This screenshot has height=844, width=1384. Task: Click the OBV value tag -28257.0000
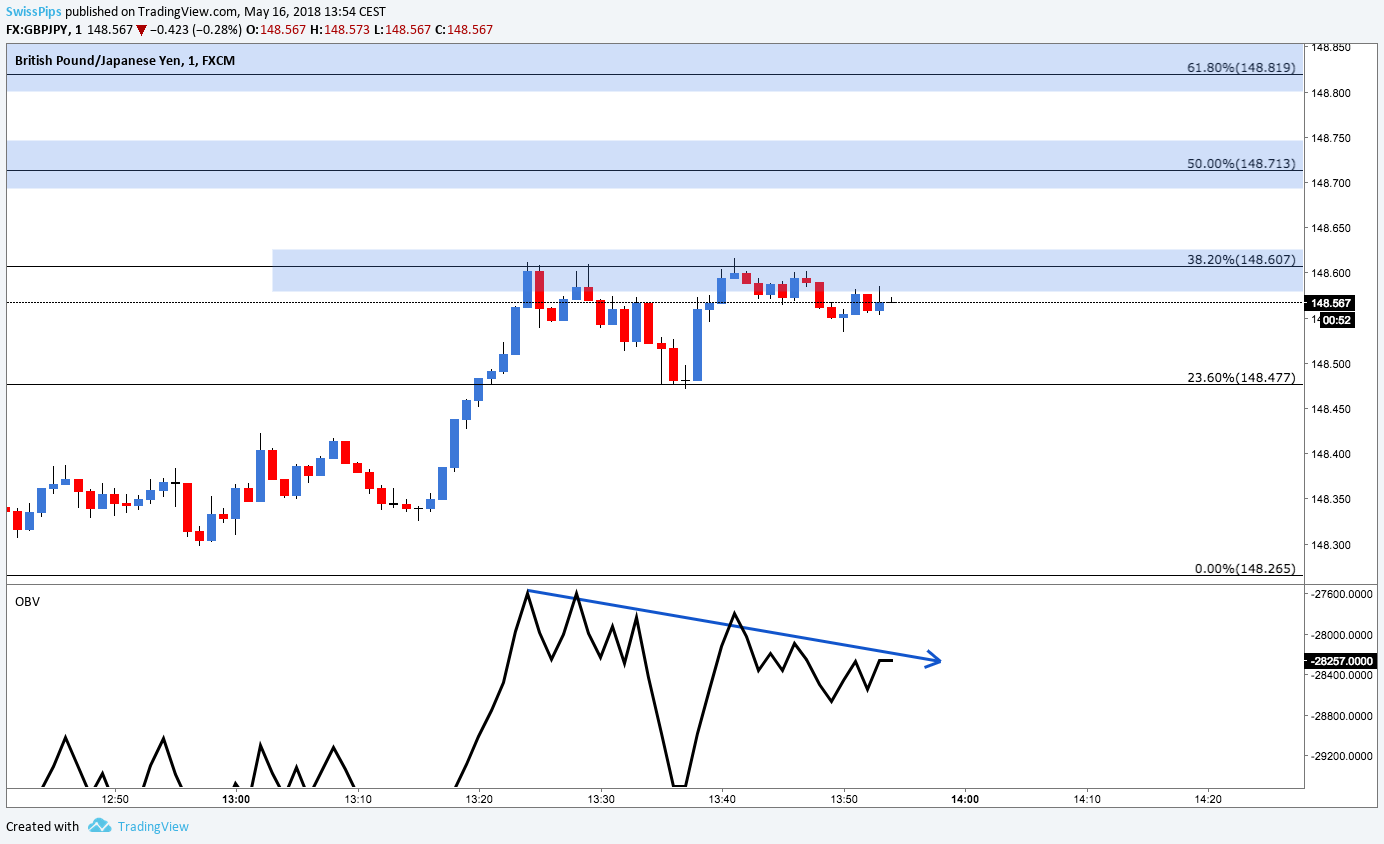pos(1341,661)
